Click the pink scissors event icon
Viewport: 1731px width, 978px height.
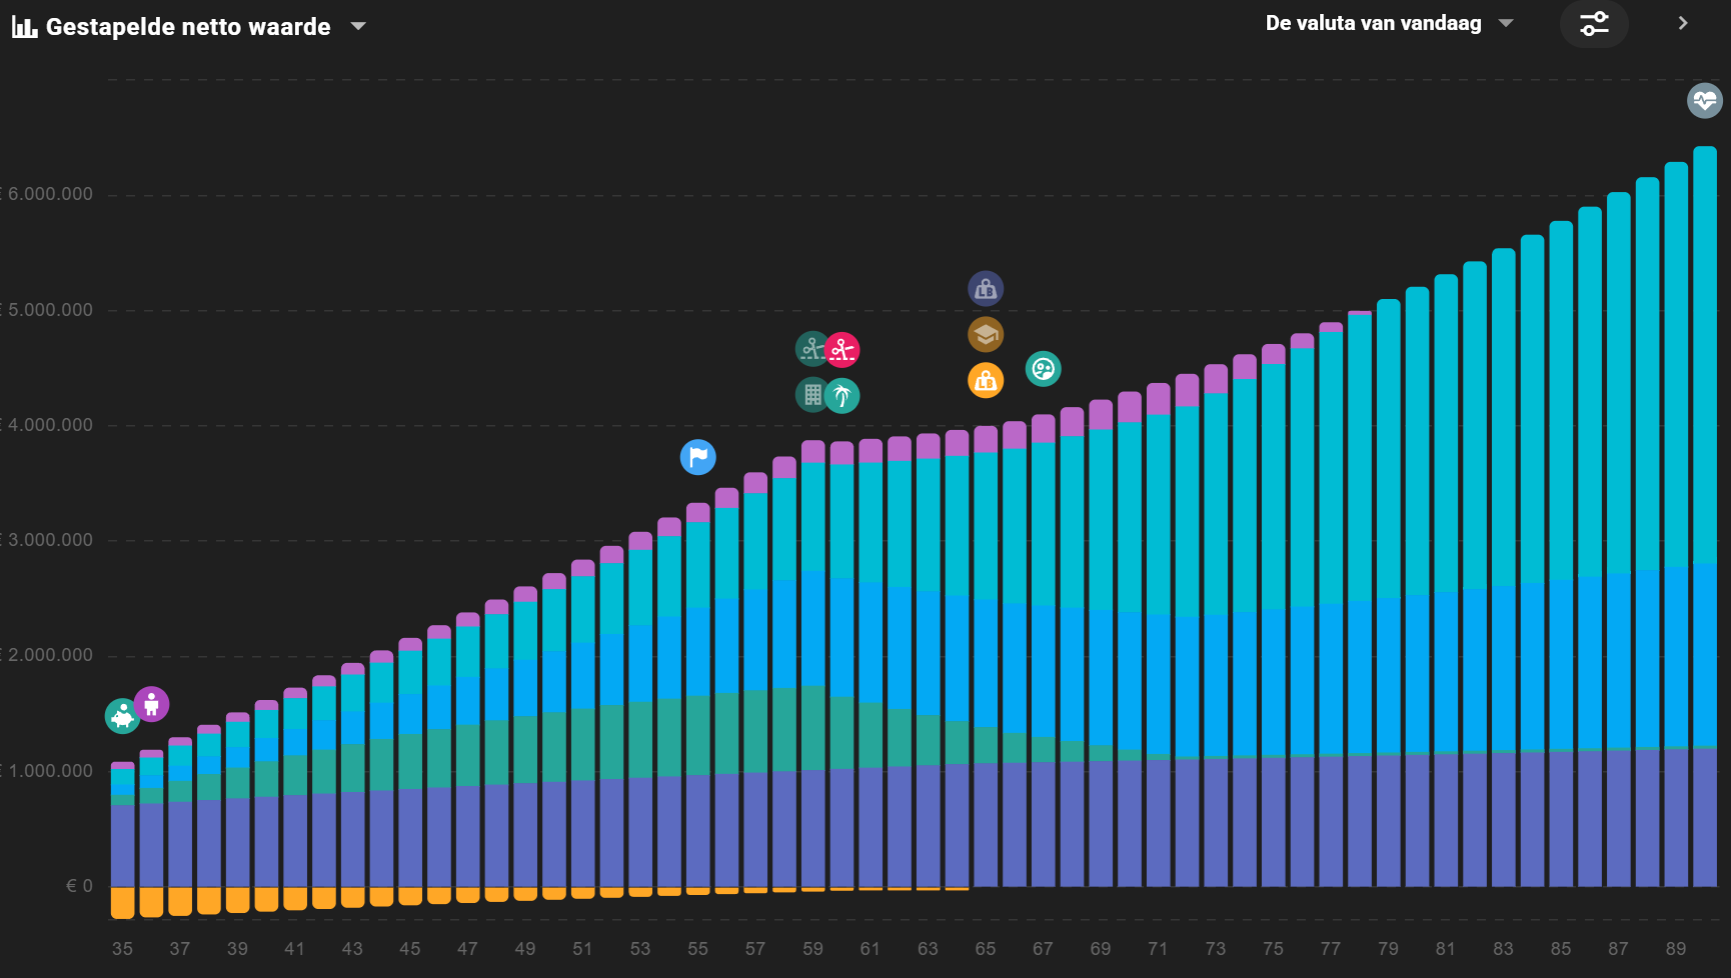843,349
